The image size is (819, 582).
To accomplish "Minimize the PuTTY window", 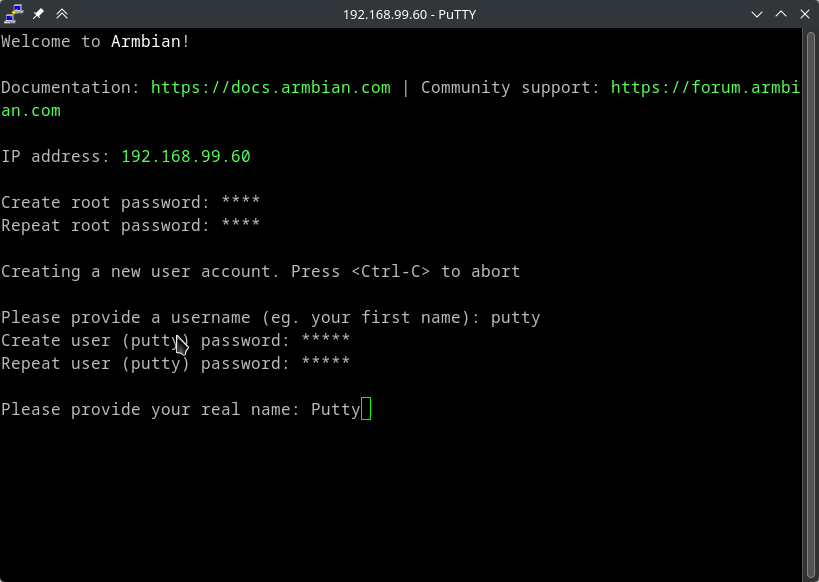I will (x=757, y=14).
